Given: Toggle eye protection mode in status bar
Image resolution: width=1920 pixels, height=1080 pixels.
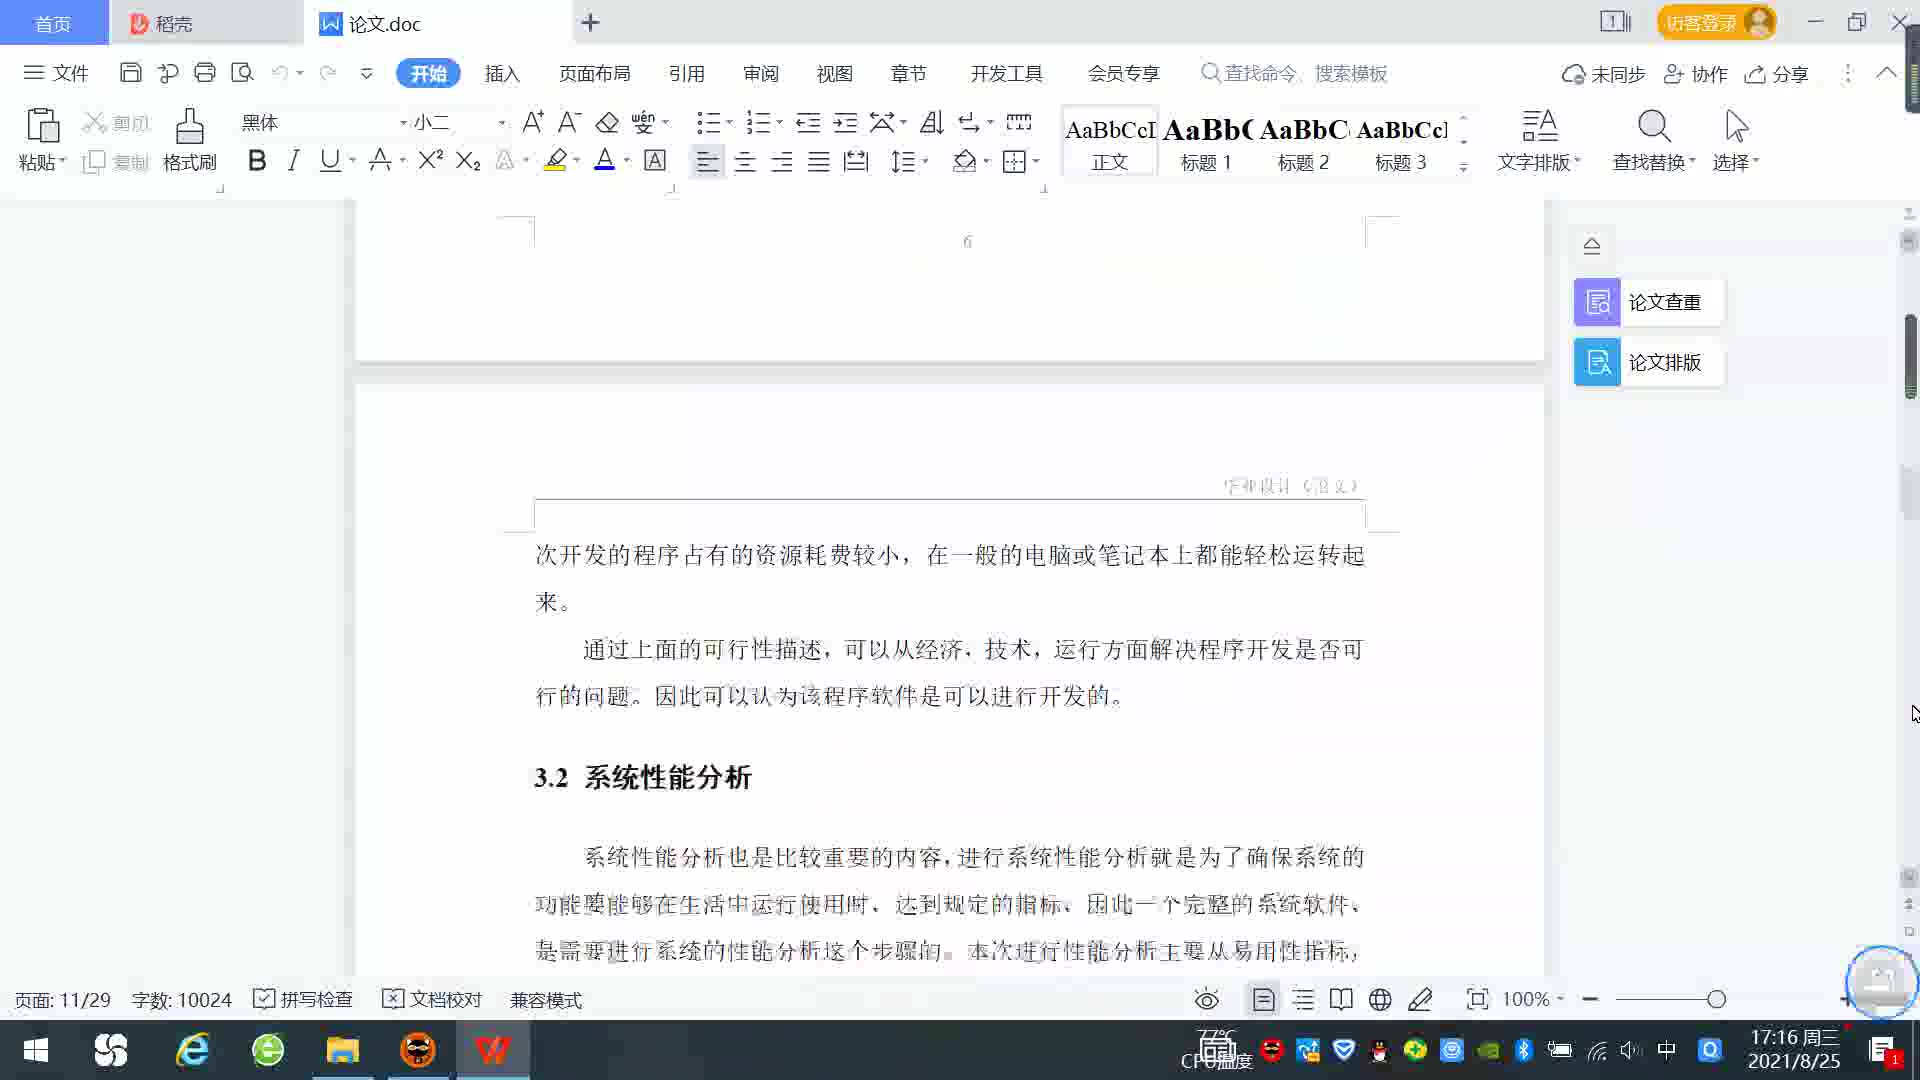Looking at the screenshot, I should click(x=1207, y=999).
